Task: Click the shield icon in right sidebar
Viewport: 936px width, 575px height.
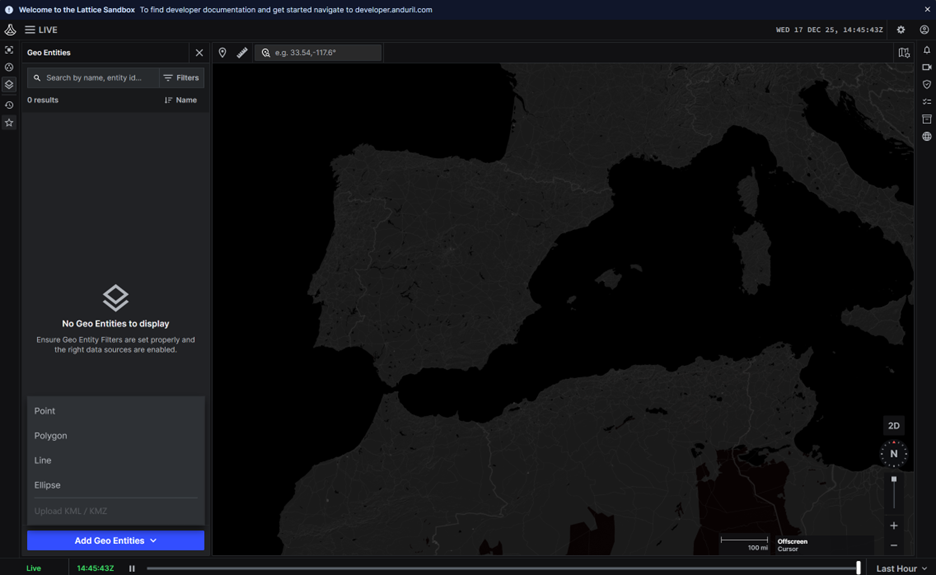Action: pyautogui.click(x=927, y=85)
